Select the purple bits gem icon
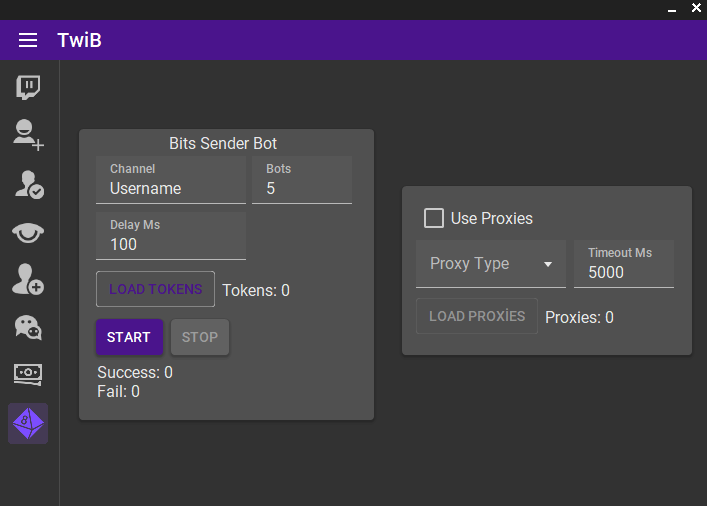 (x=28, y=423)
